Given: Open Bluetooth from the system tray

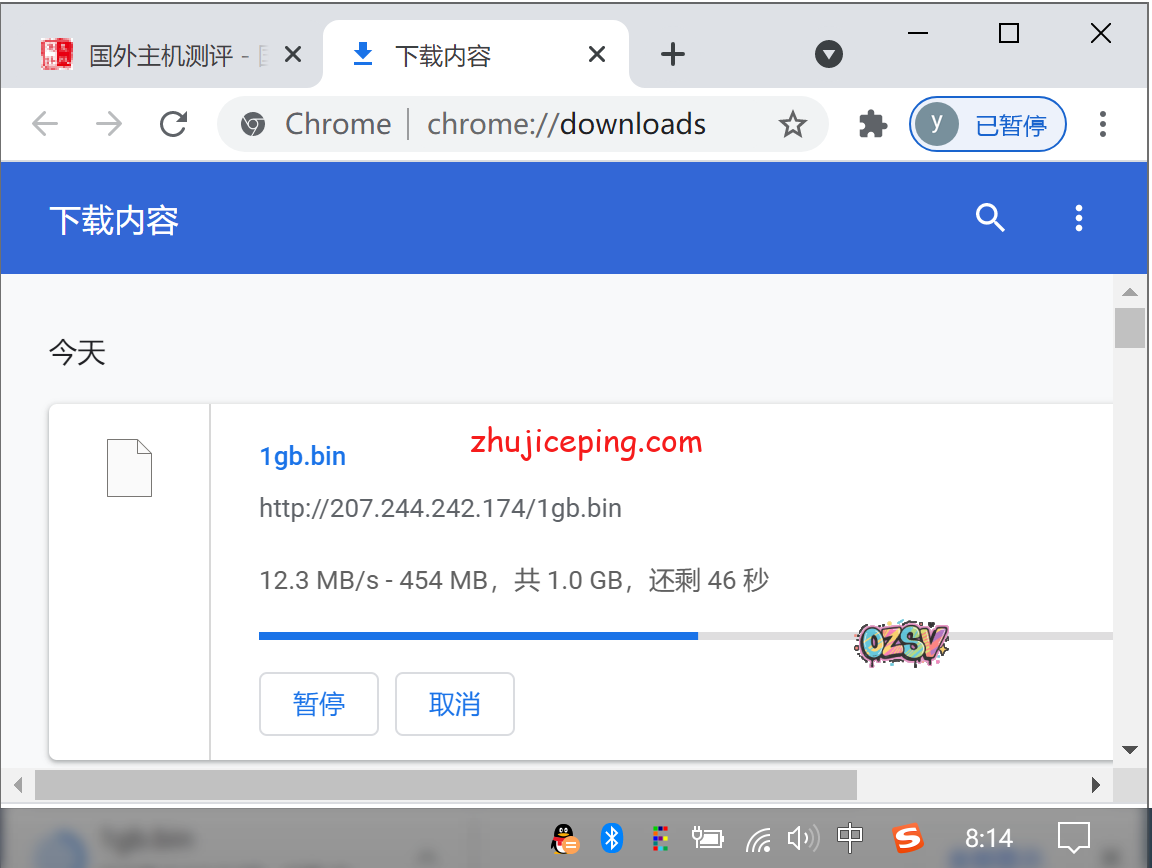Looking at the screenshot, I should pyautogui.click(x=612, y=838).
